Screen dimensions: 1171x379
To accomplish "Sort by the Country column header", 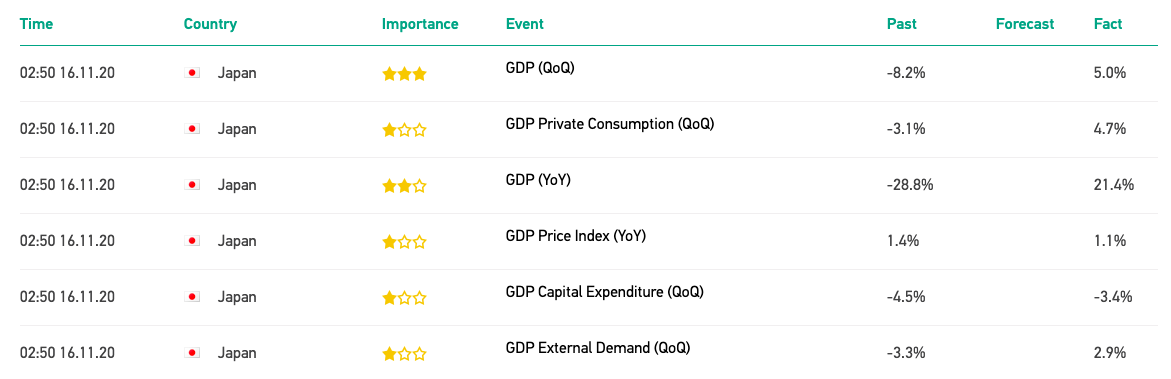I will pyautogui.click(x=210, y=24).
